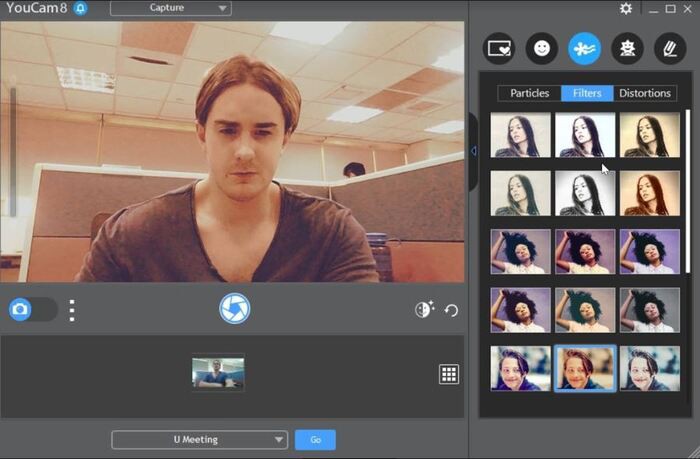Viewport: 700px width, 459px height.
Task: Open the emoji smiley effects category
Action: (542, 48)
